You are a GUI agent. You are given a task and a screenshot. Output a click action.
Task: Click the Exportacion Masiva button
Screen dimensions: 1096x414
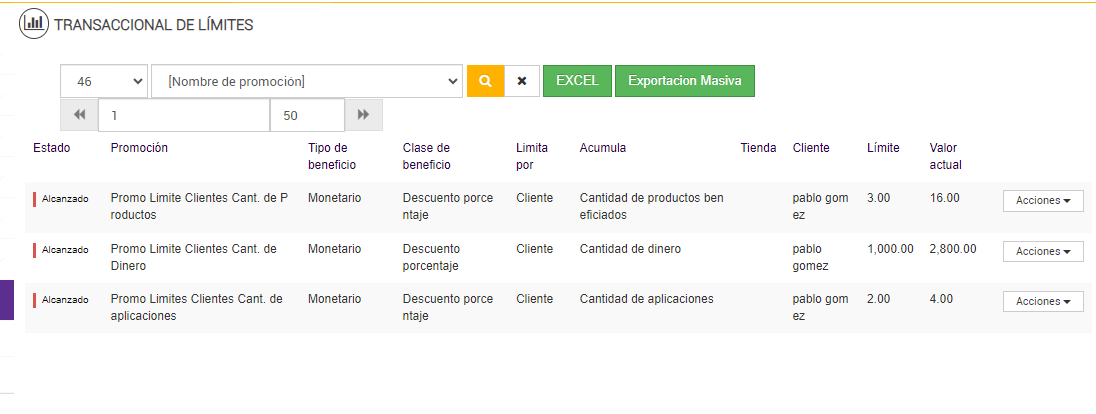[684, 81]
